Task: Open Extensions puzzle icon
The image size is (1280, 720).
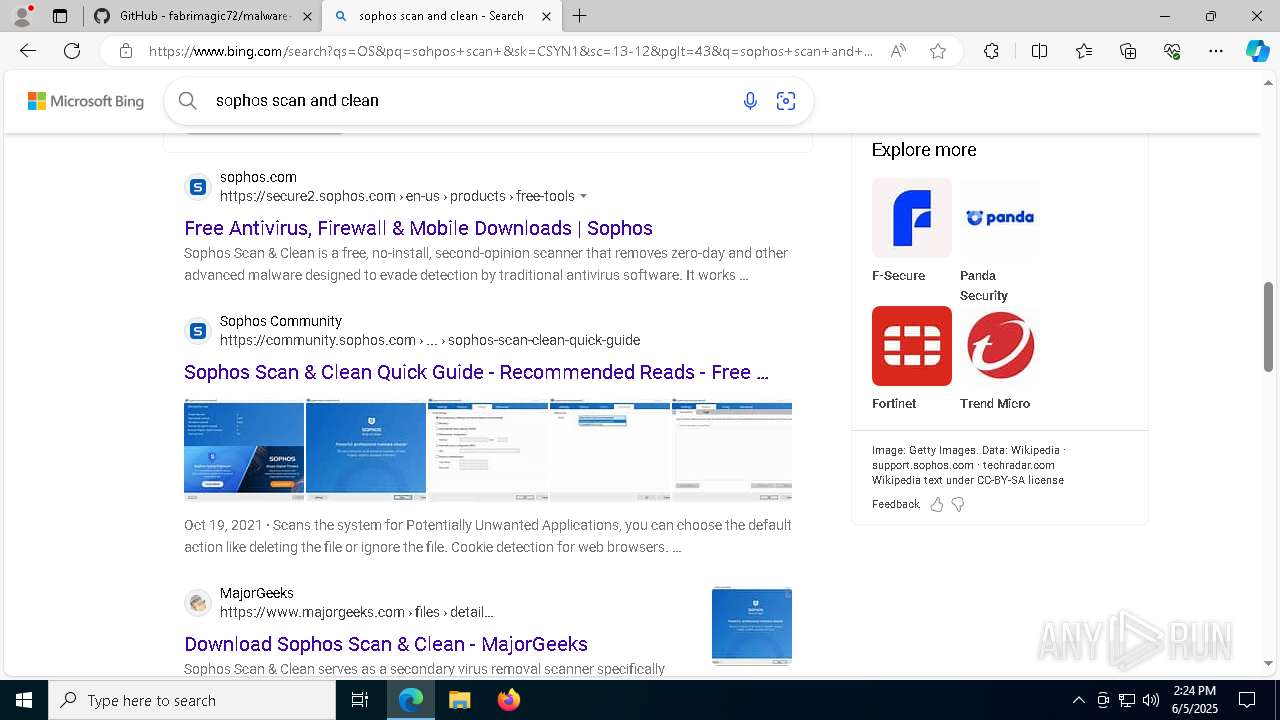Action: pos(991,51)
